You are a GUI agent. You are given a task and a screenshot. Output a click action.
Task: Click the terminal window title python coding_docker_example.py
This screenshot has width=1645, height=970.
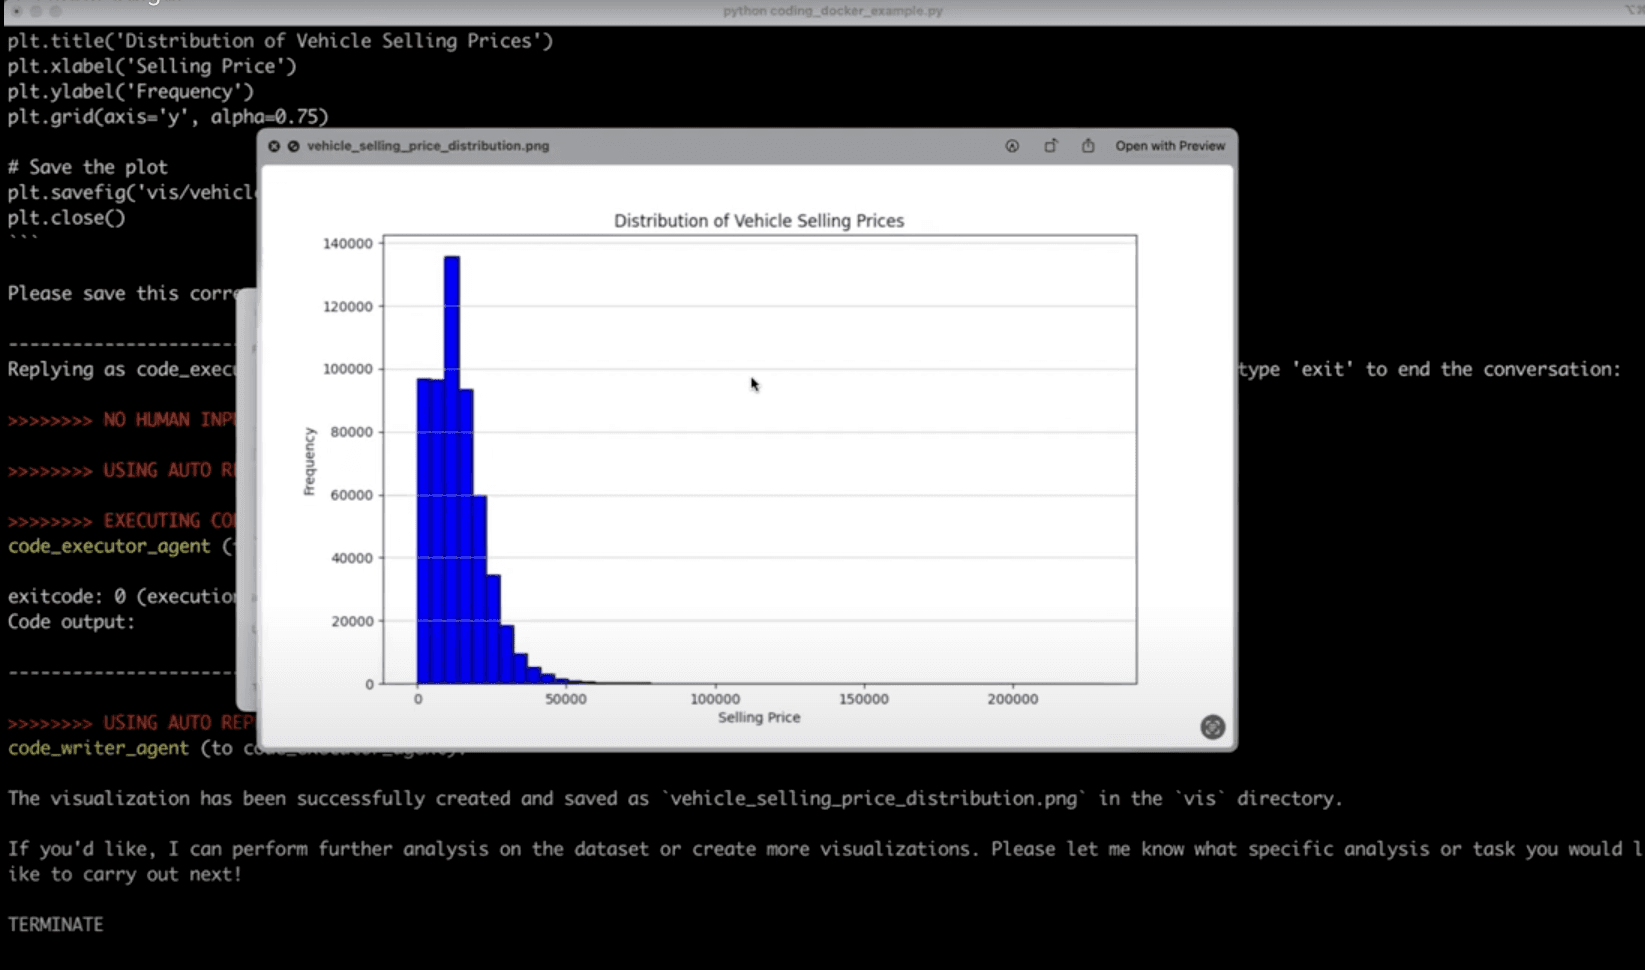click(833, 11)
